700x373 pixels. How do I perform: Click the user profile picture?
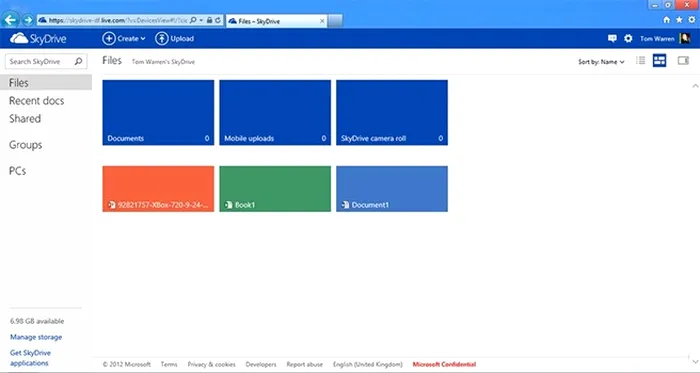(685, 38)
